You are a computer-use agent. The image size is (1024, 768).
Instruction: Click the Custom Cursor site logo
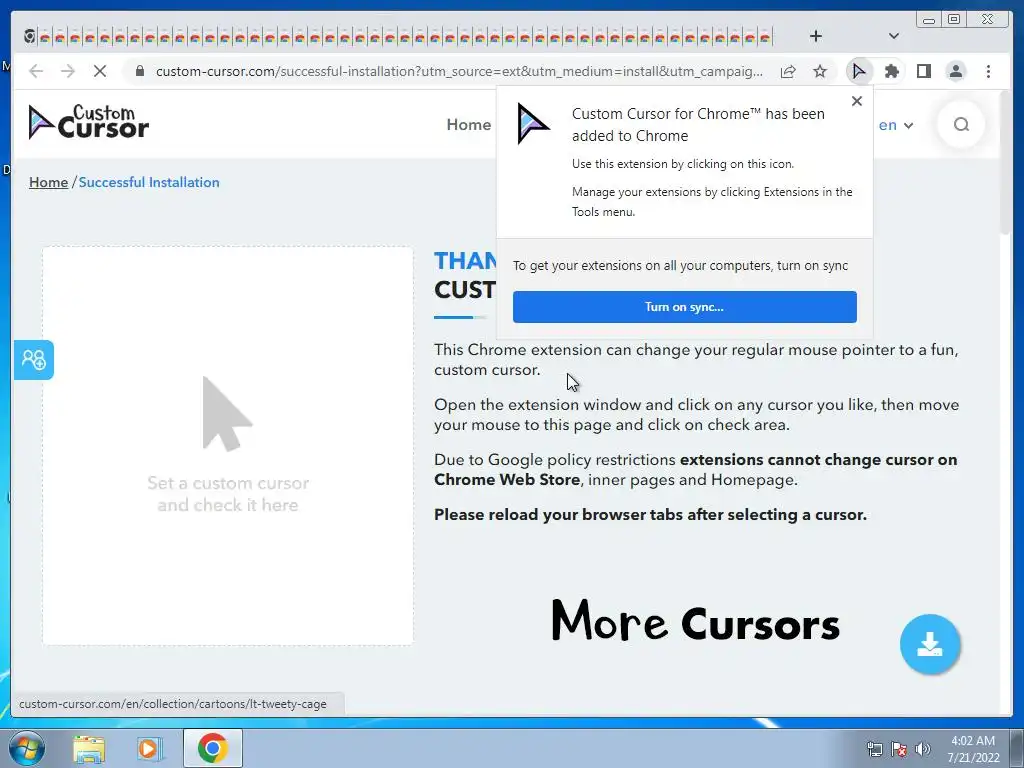[89, 122]
